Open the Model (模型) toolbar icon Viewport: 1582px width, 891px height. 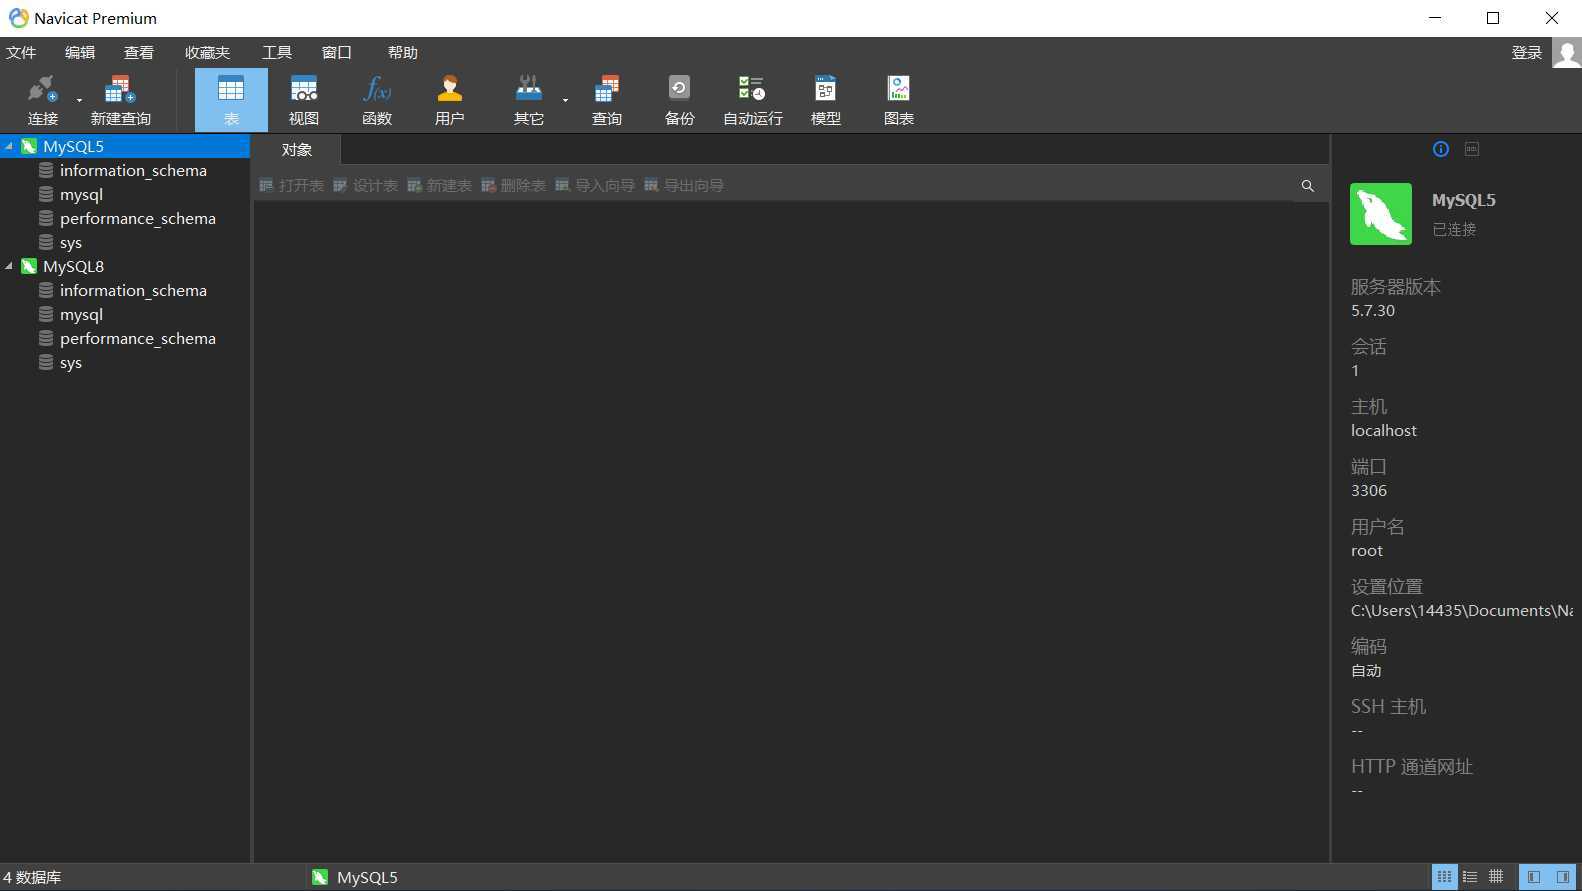pyautogui.click(x=826, y=100)
